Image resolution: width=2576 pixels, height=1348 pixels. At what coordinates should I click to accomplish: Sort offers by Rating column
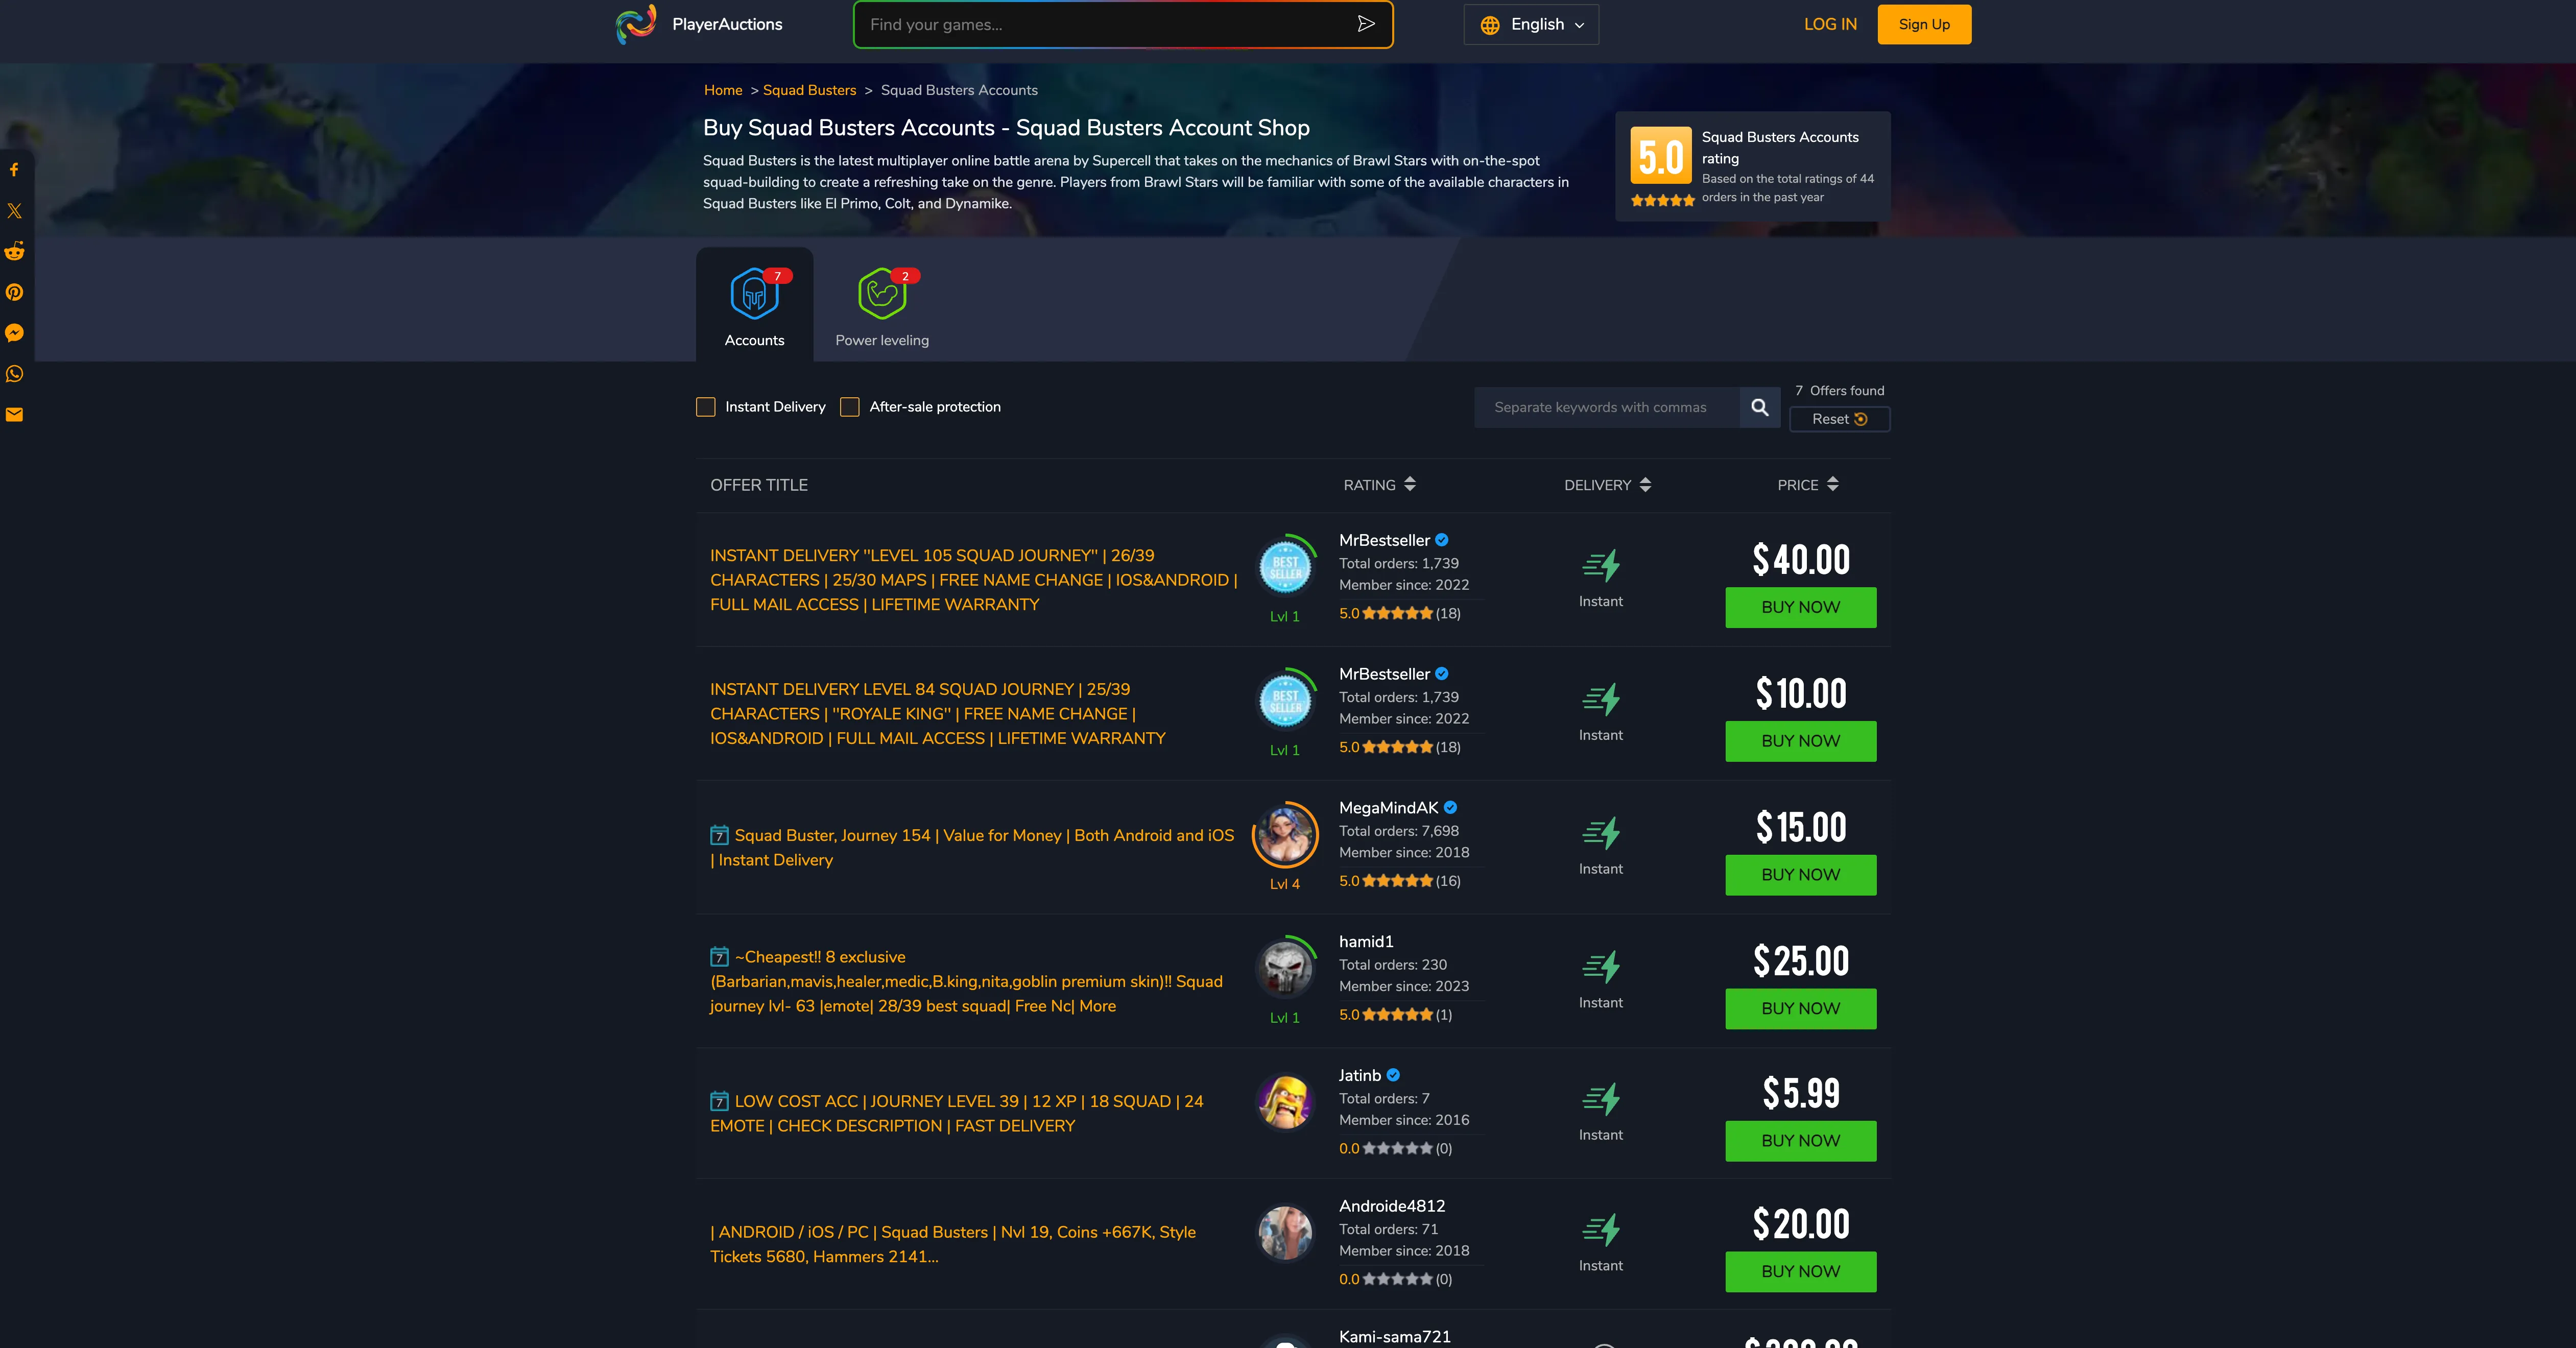1379,485
